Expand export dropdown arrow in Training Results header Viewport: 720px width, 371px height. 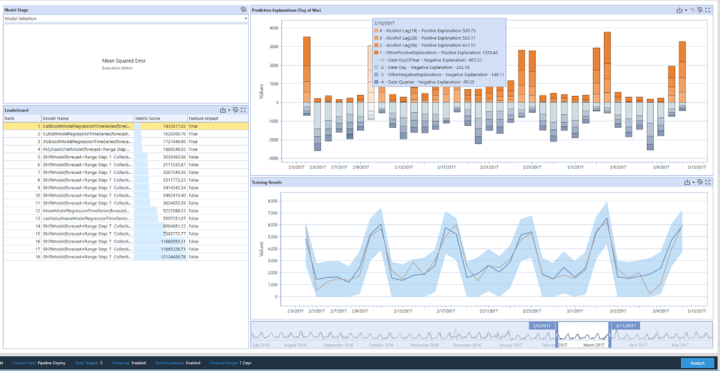coord(693,182)
